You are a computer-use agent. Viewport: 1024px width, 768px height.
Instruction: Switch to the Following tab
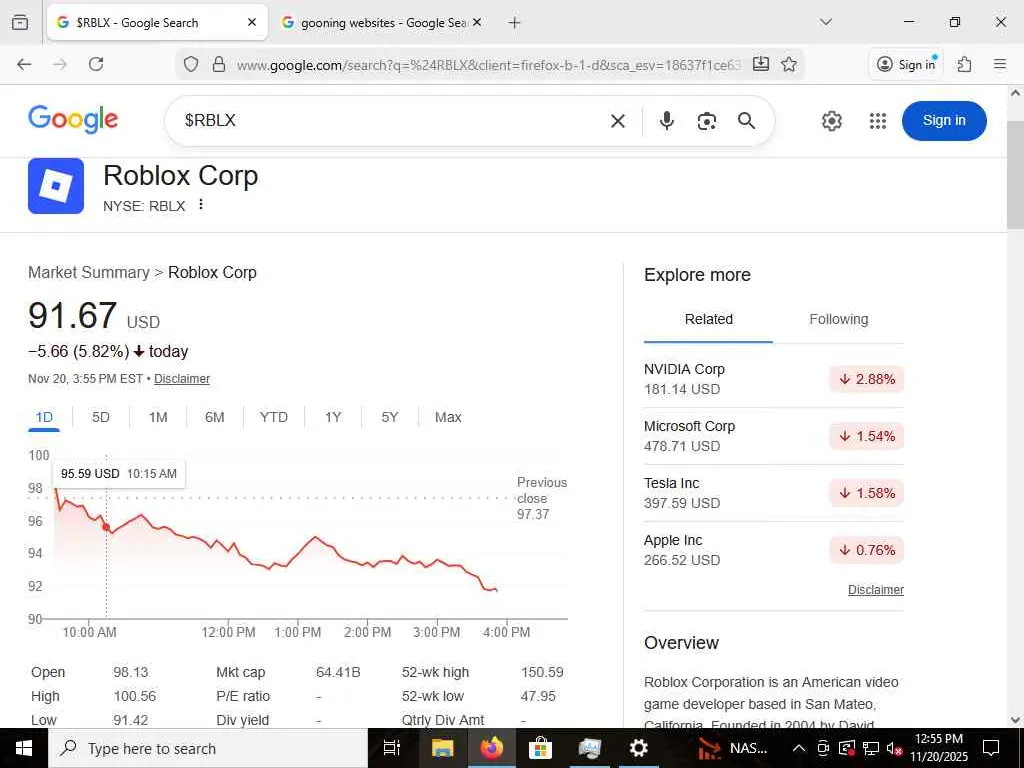[838, 320]
